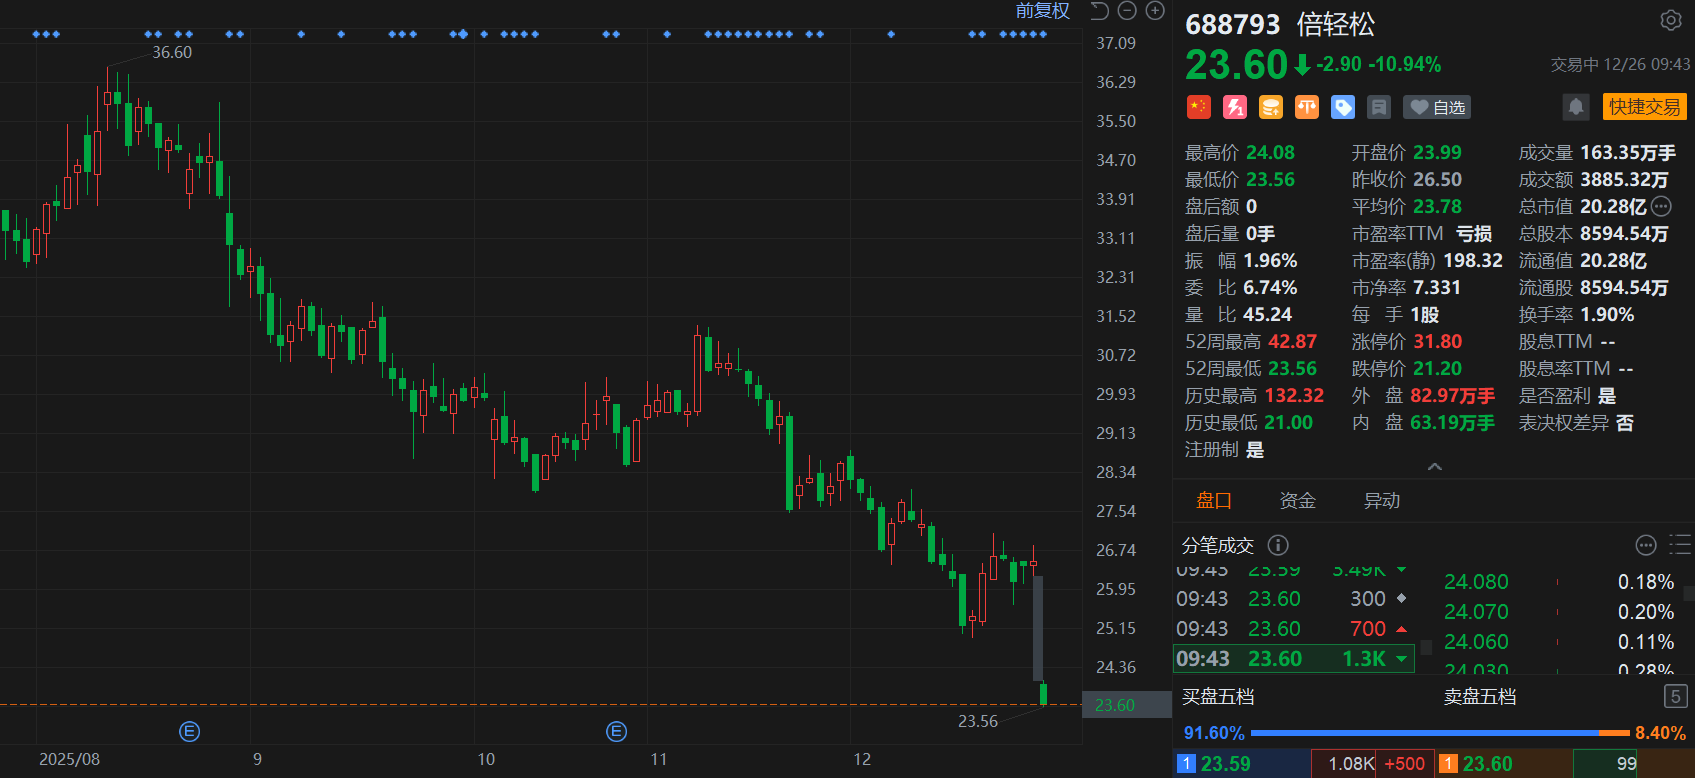This screenshot has width=1695, height=778.
Task: Collapse the stock details panel chevron
Action: (1434, 467)
